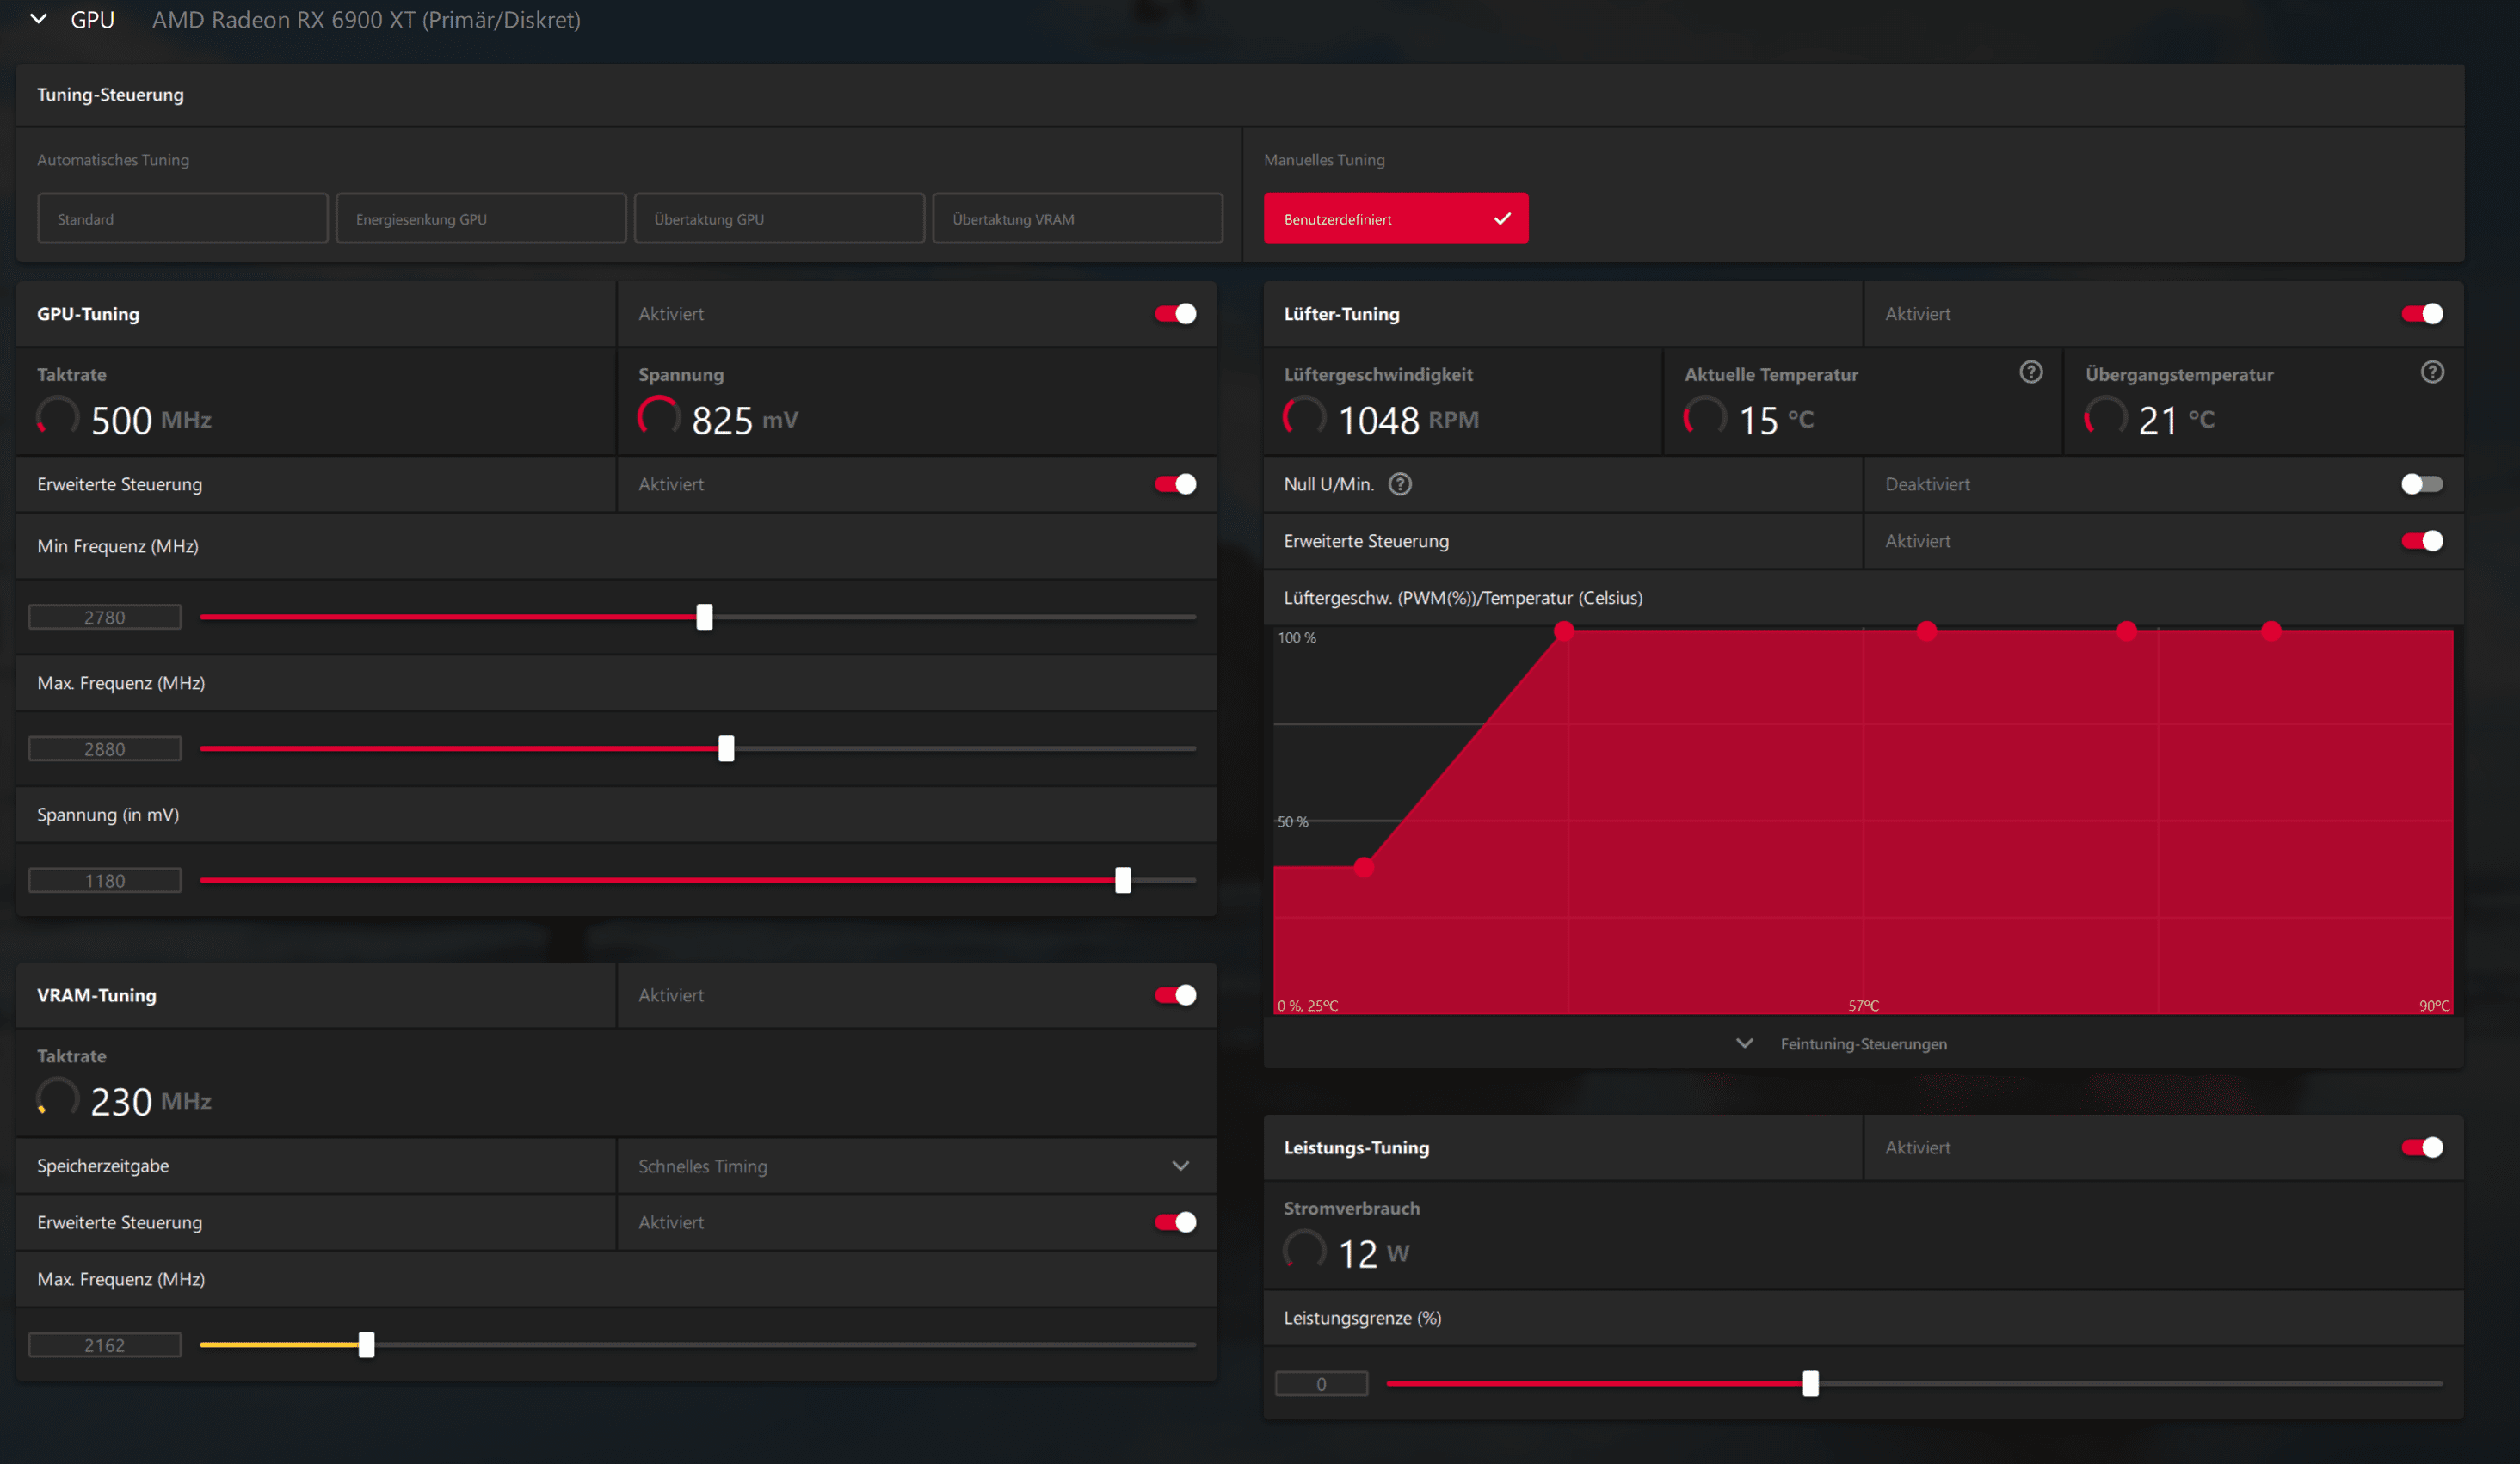
Task: Enable the Null U/Min. toggle
Action: pyautogui.click(x=2421, y=484)
